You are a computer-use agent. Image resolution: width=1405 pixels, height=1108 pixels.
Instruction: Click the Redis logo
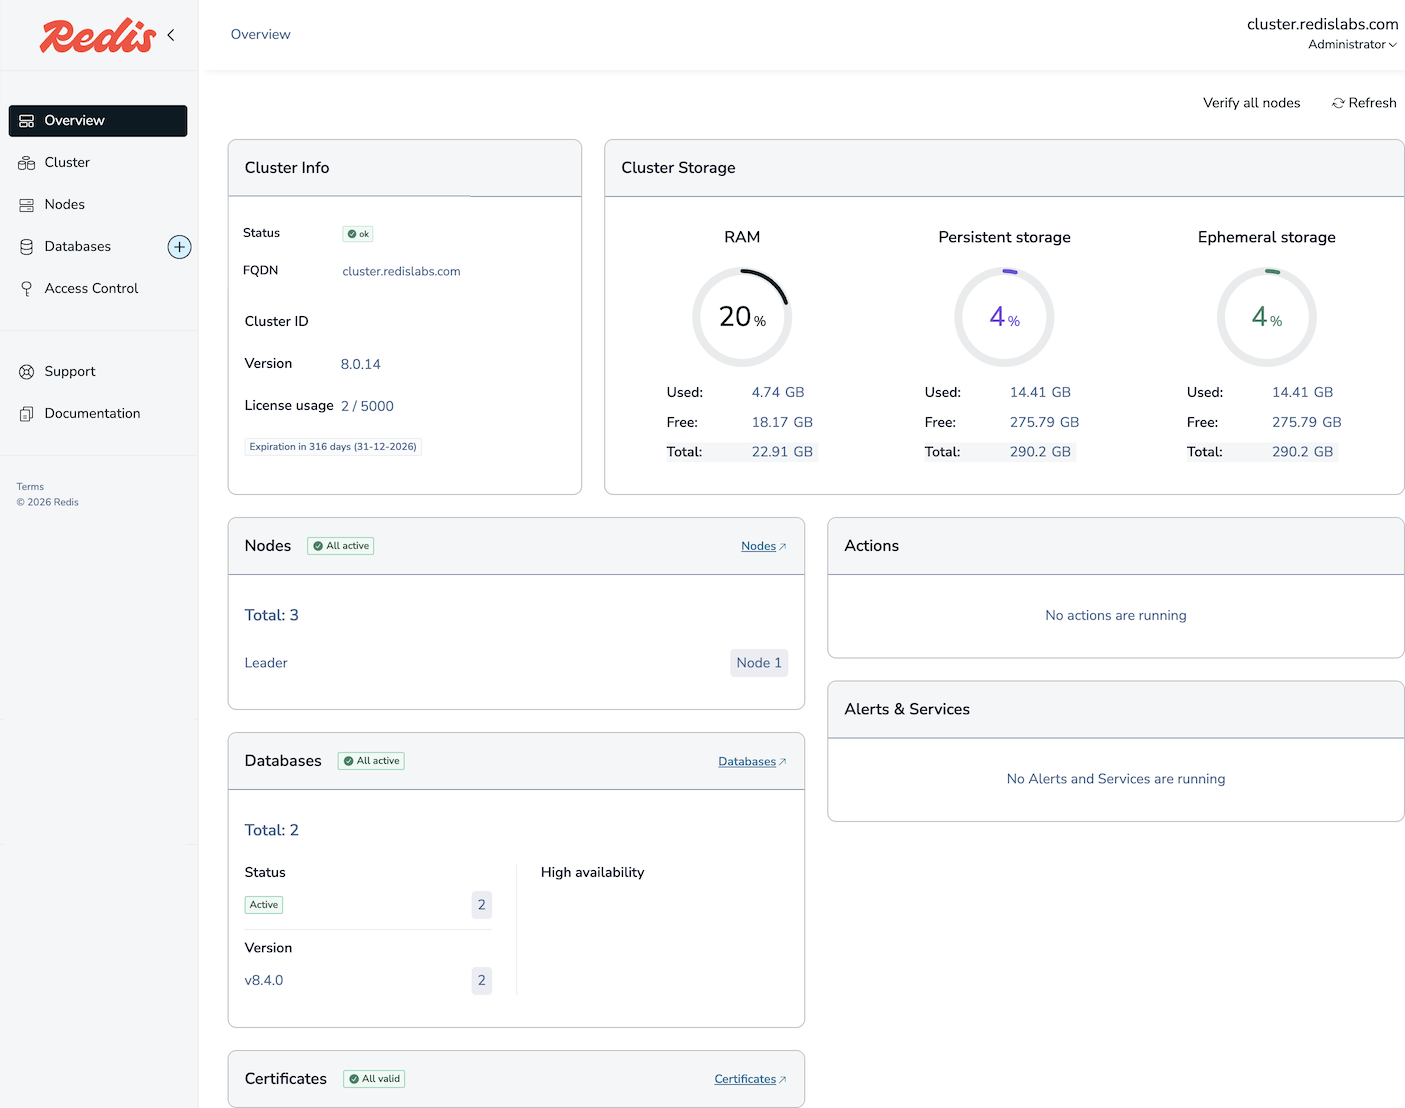click(97, 36)
